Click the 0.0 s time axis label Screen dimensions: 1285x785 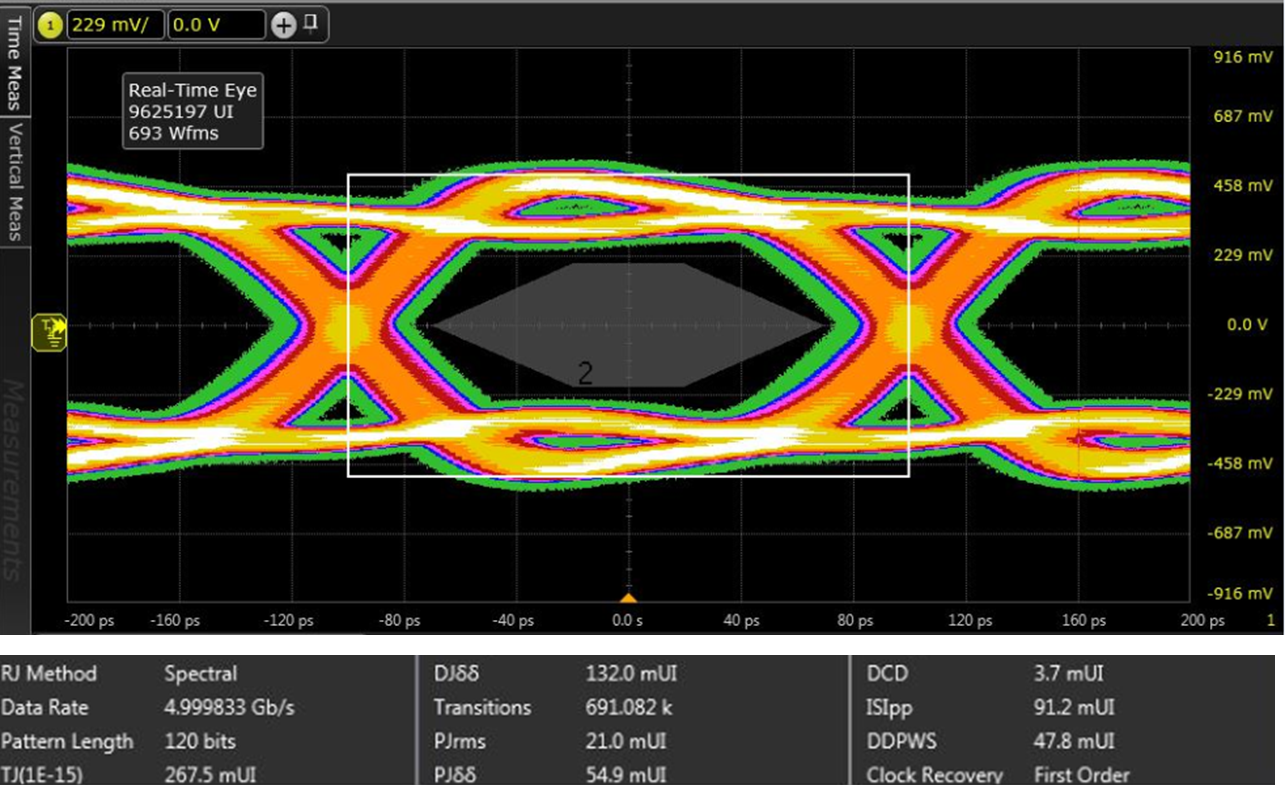click(x=627, y=620)
